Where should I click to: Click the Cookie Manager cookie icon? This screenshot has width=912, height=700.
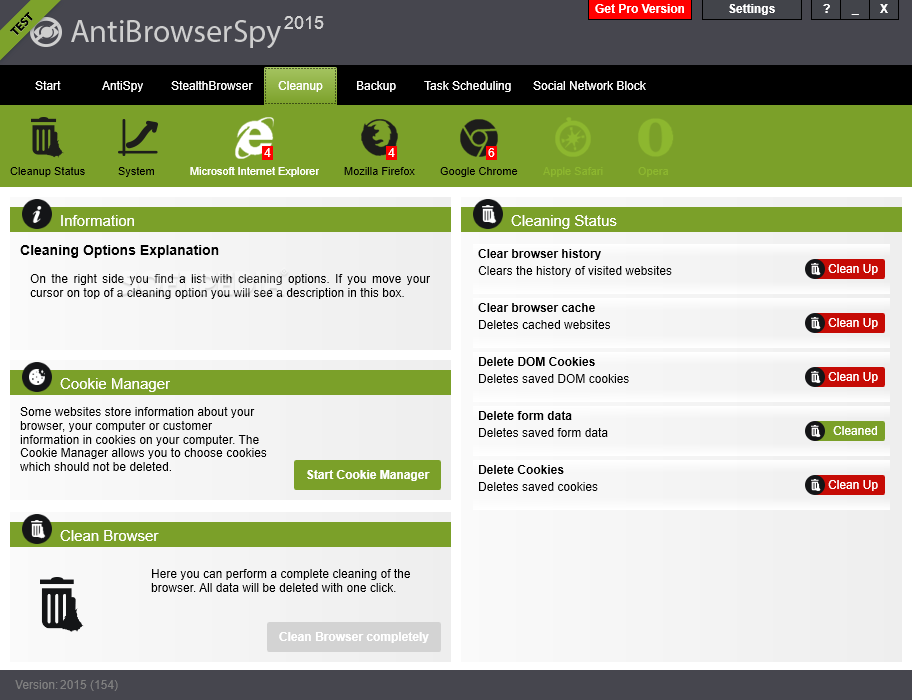37,377
